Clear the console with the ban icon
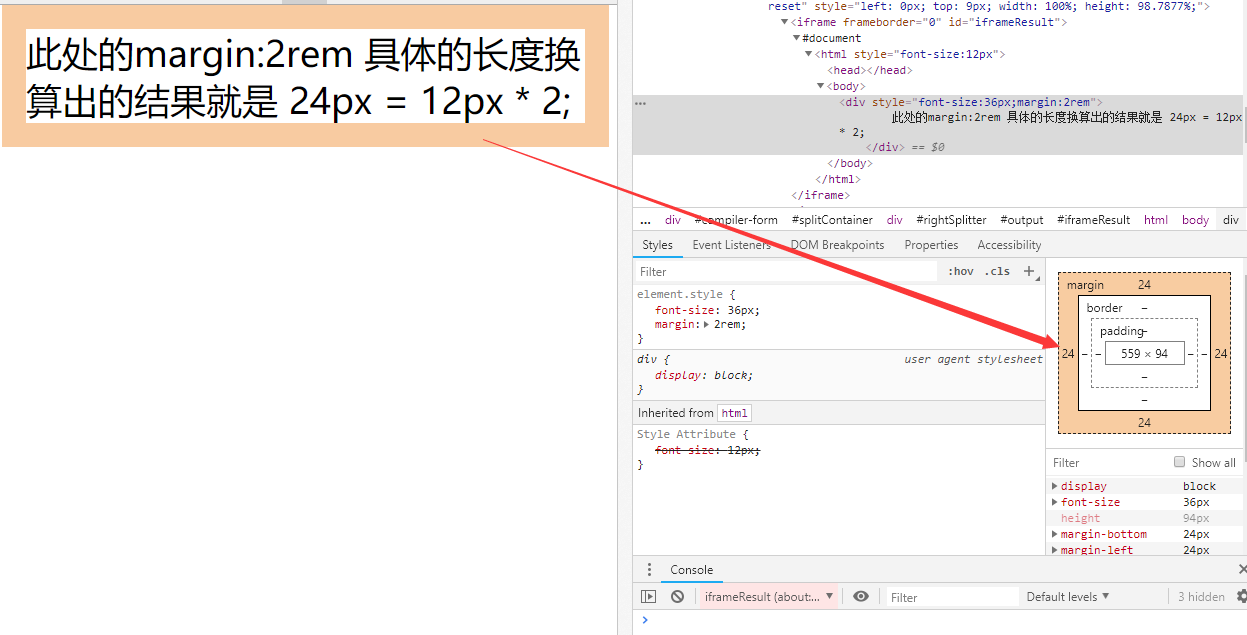 click(x=678, y=595)
